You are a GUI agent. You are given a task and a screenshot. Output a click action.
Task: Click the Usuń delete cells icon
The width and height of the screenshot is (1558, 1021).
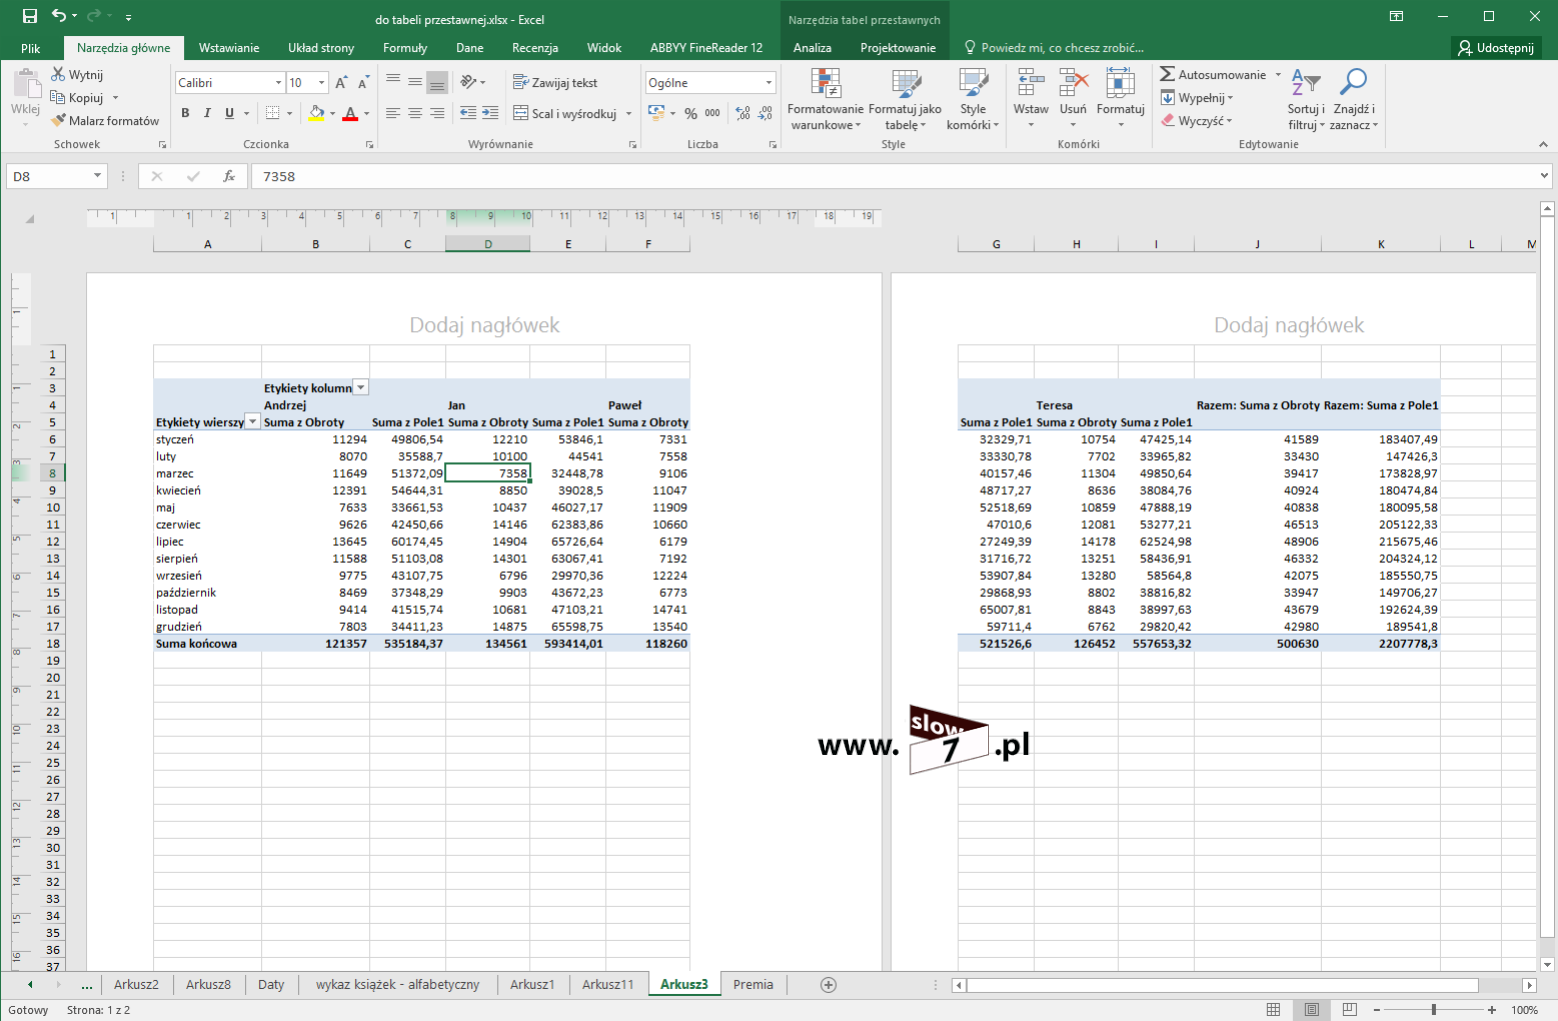1073,84
